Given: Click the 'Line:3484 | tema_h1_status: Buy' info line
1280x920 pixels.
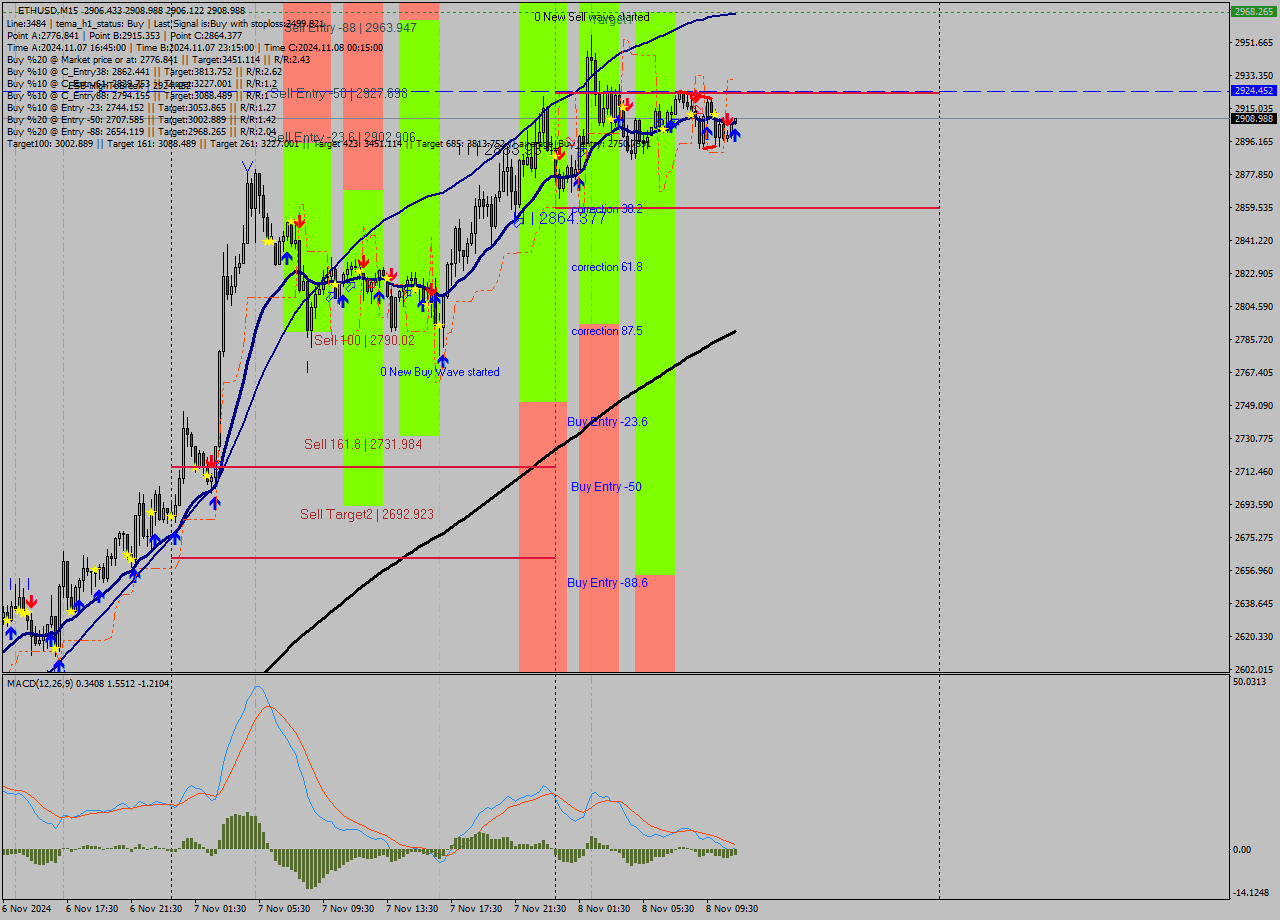Looking at the screenshot, I should (165, 23).
